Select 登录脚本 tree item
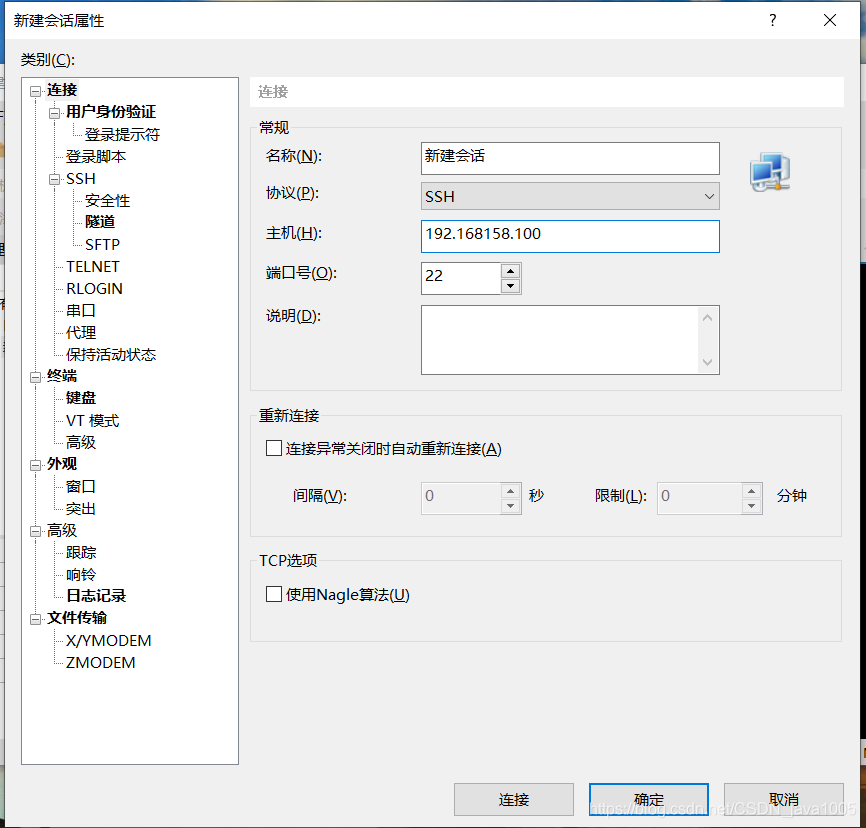The height and width of the screenshot is (828, 866). [96, 156]
